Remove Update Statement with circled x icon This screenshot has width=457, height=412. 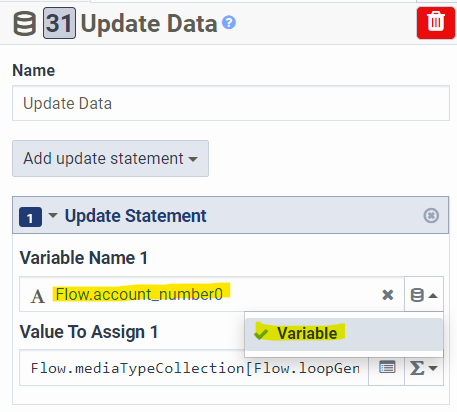431,215
